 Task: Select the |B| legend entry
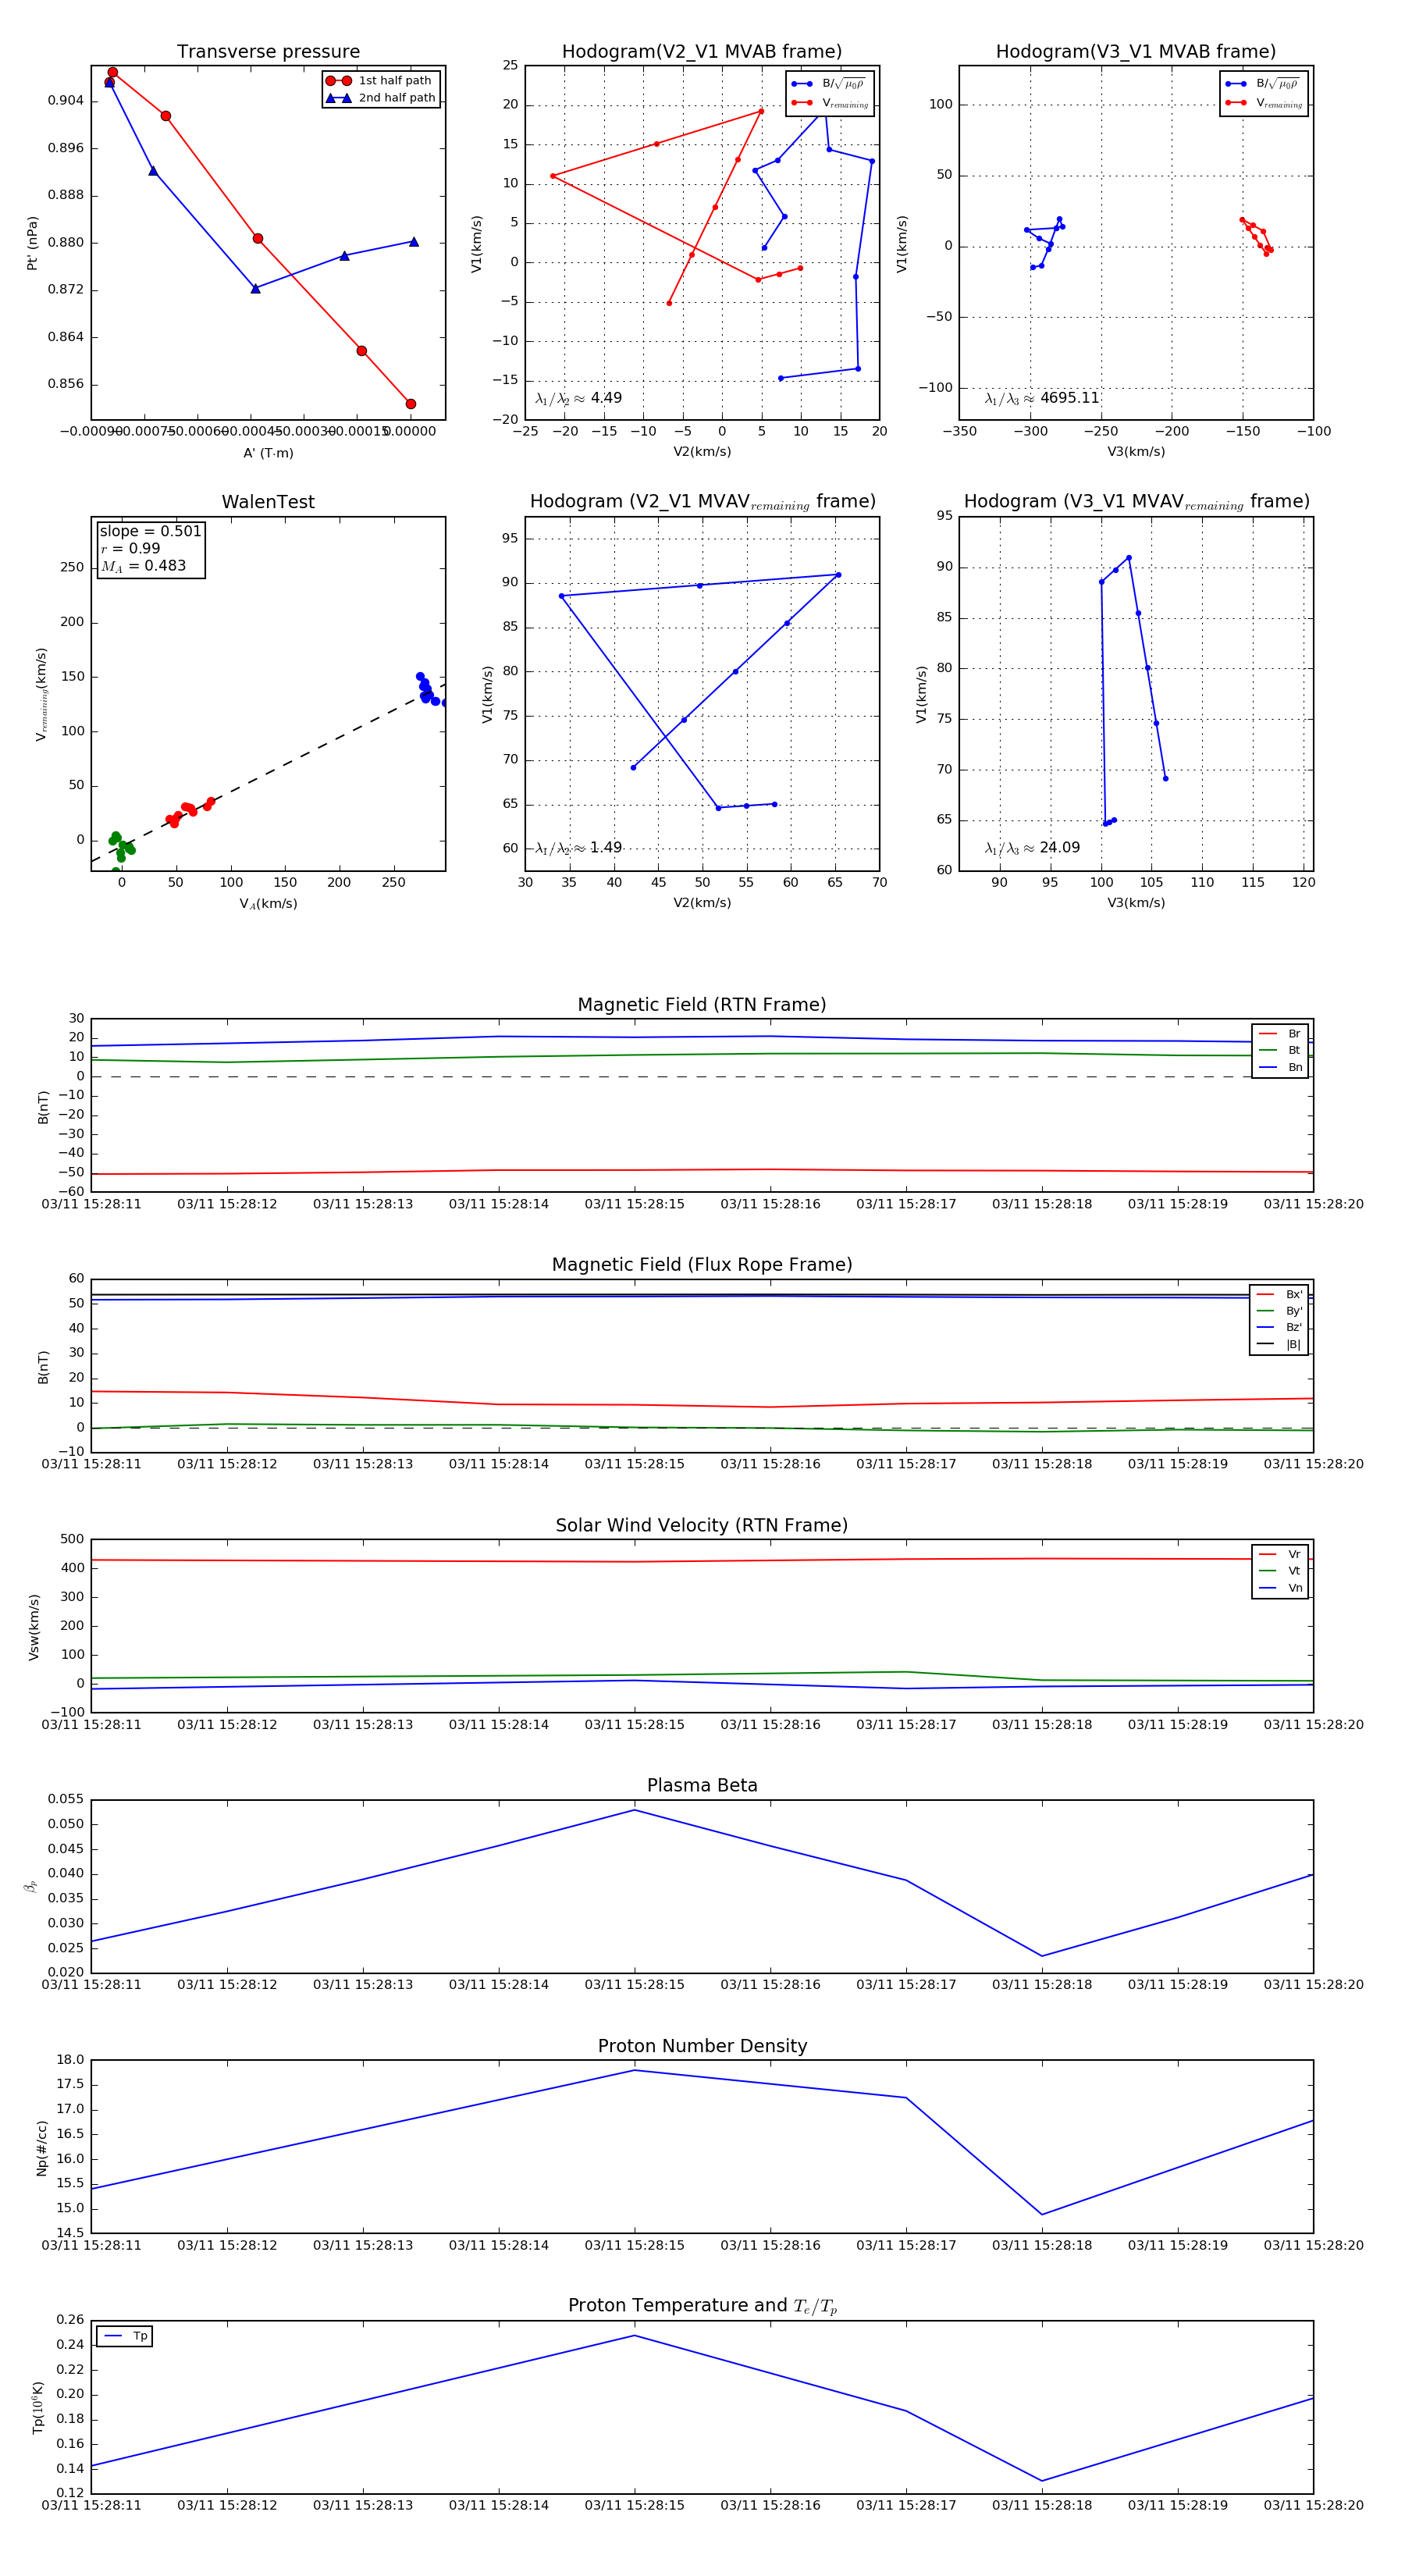[1279, 1345]
